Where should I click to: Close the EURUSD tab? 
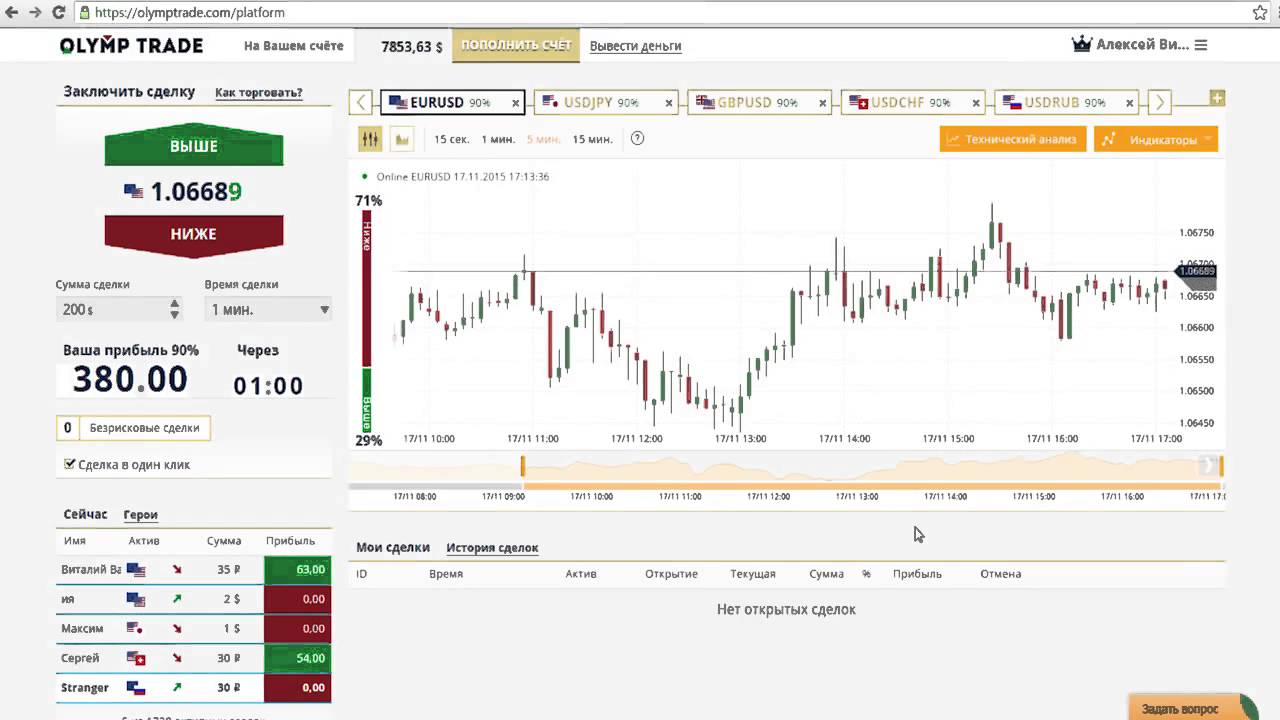click(x=516, y=103)
